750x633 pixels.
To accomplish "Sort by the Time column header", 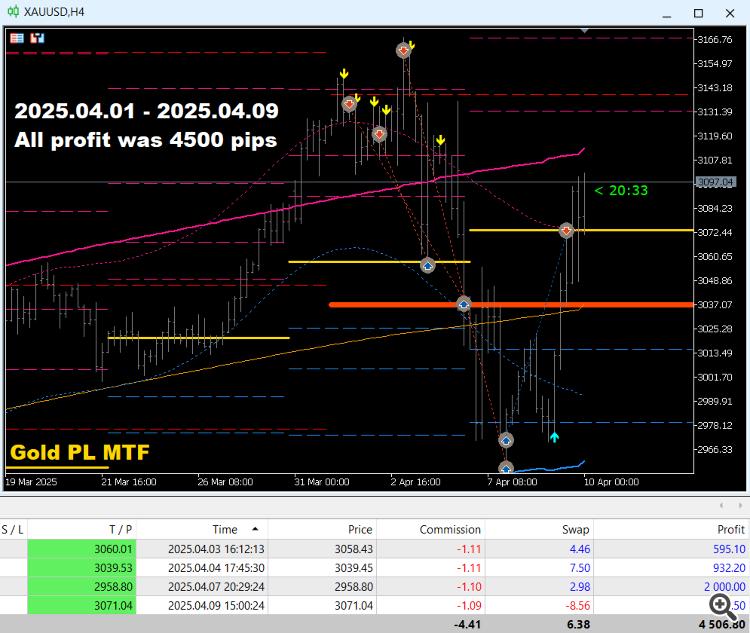I will pos(201,529).
